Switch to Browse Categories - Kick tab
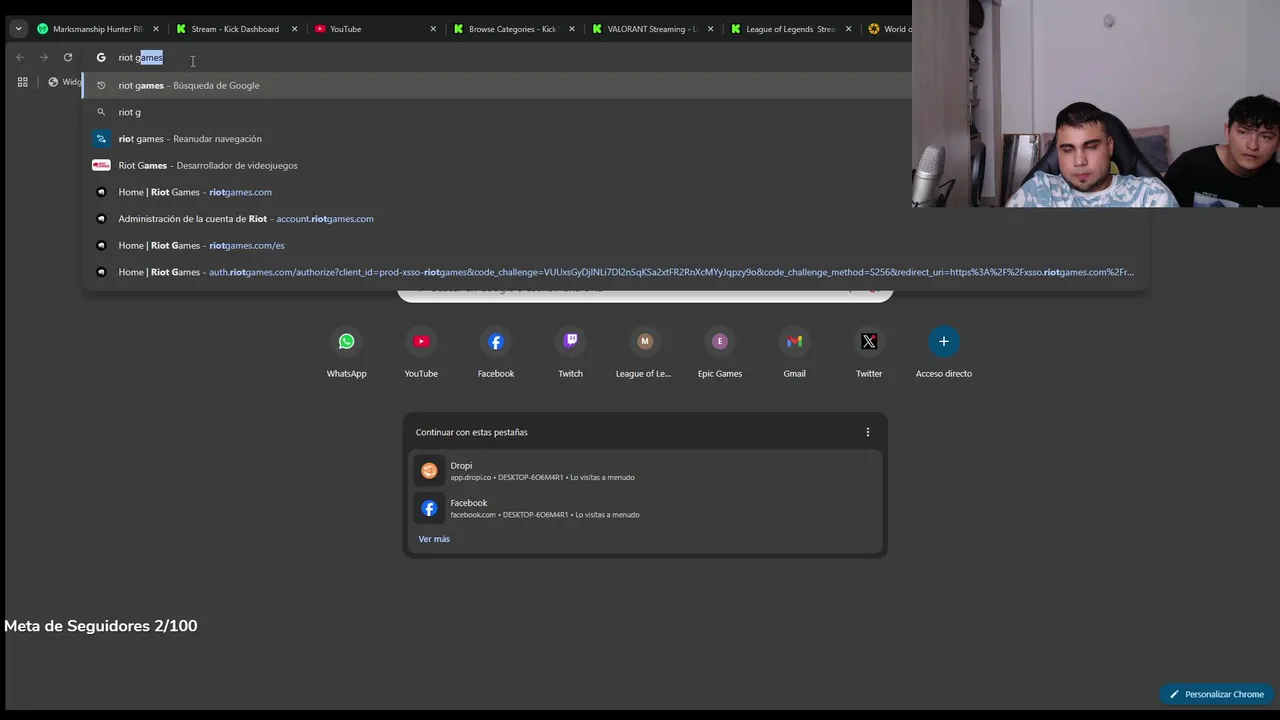Viewport: 1280px width, 720px height. tap(514, 29)
